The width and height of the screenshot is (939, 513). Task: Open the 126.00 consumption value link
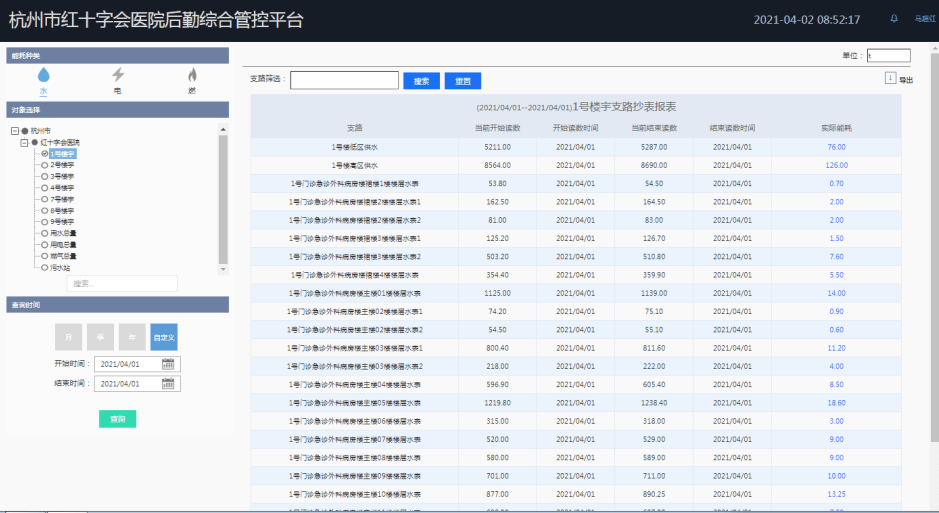(836, 165)
